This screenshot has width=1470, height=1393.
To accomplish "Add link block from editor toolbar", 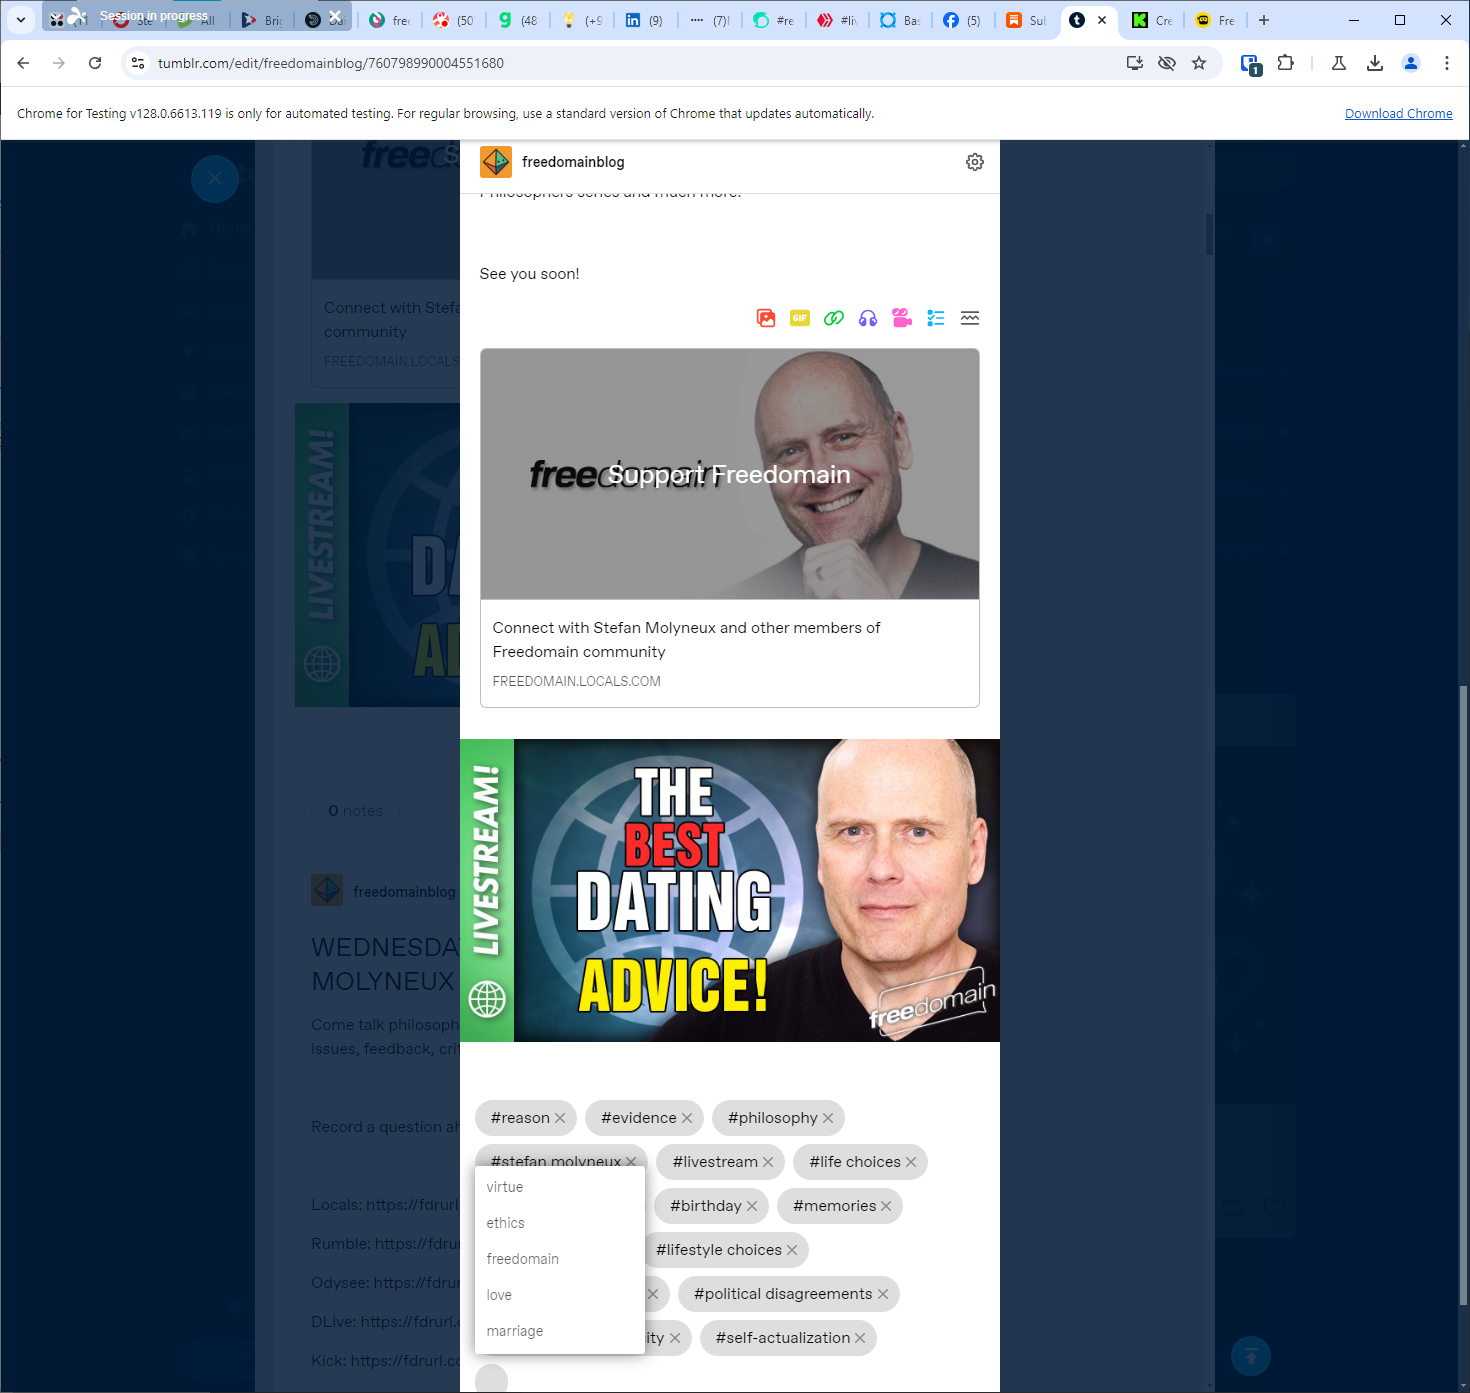I will coord(834,318).
